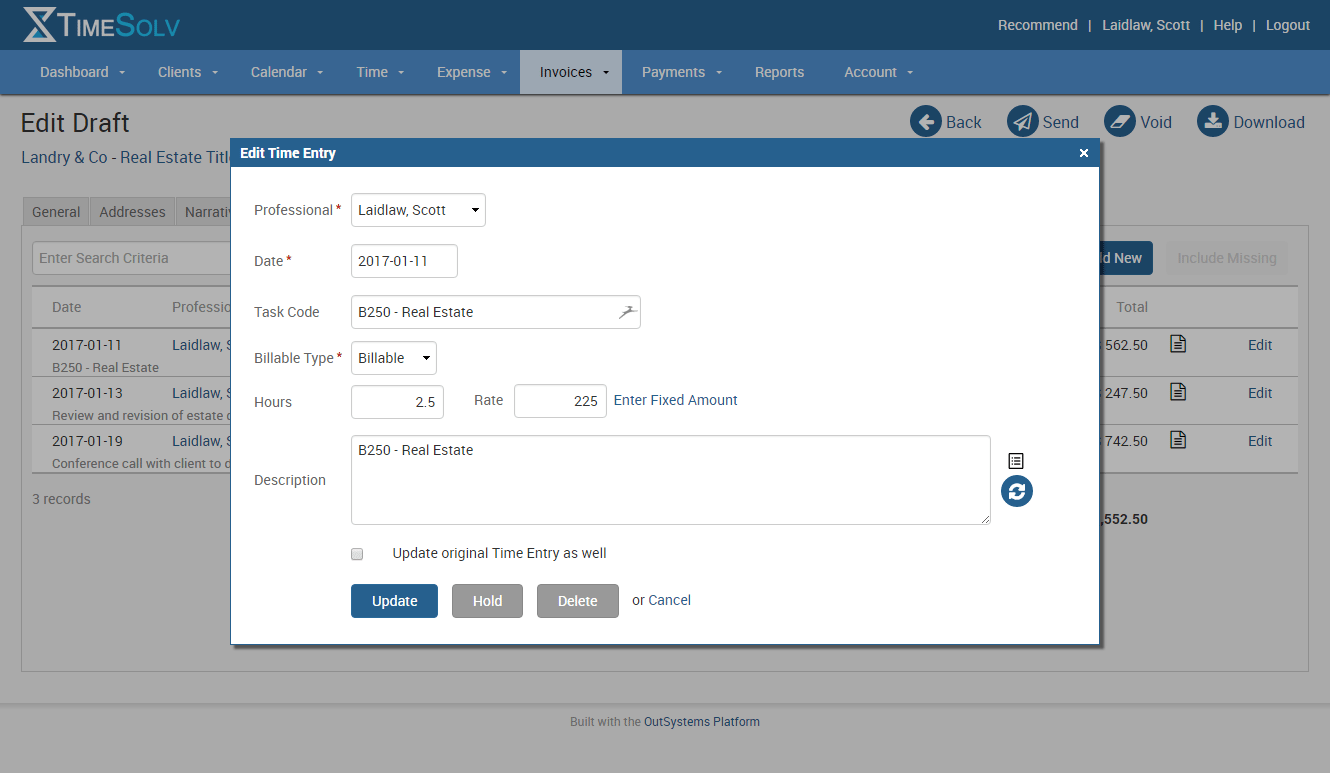Click the Enter Fixed Amount link
1330x773 pixels.
pyautogui.click(x=675, y=400)
